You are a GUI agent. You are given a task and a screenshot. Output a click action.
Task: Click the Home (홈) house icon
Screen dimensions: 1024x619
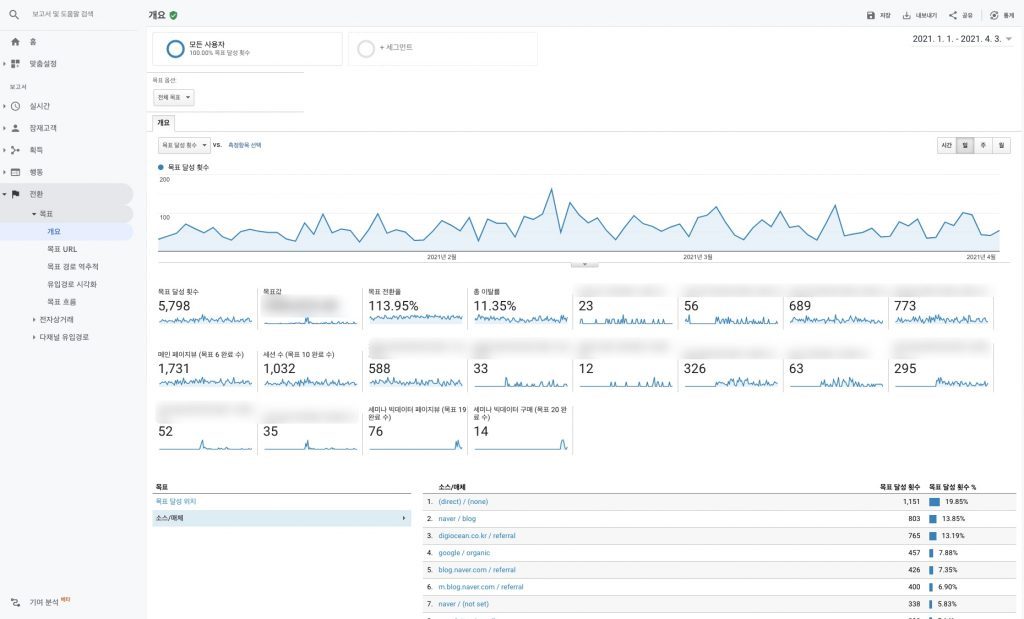(x=15, y=42)
